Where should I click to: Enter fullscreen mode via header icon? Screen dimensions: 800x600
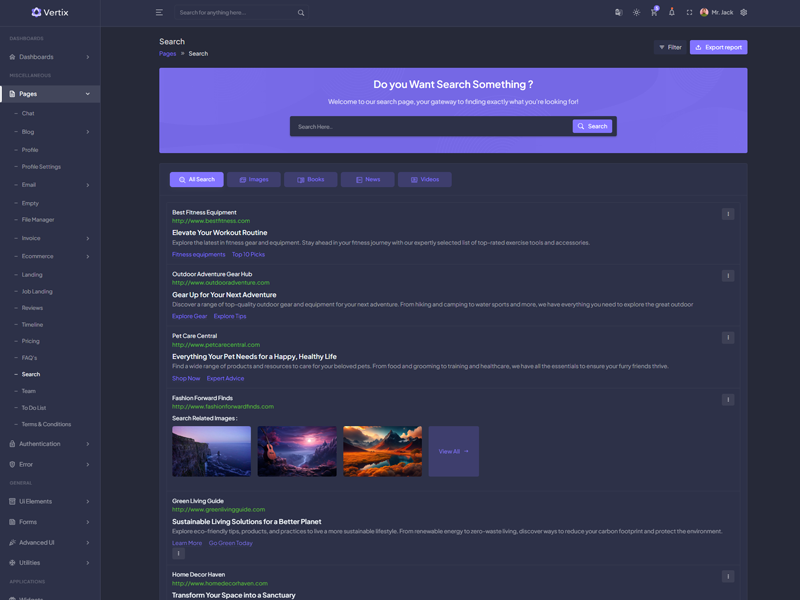689,13
